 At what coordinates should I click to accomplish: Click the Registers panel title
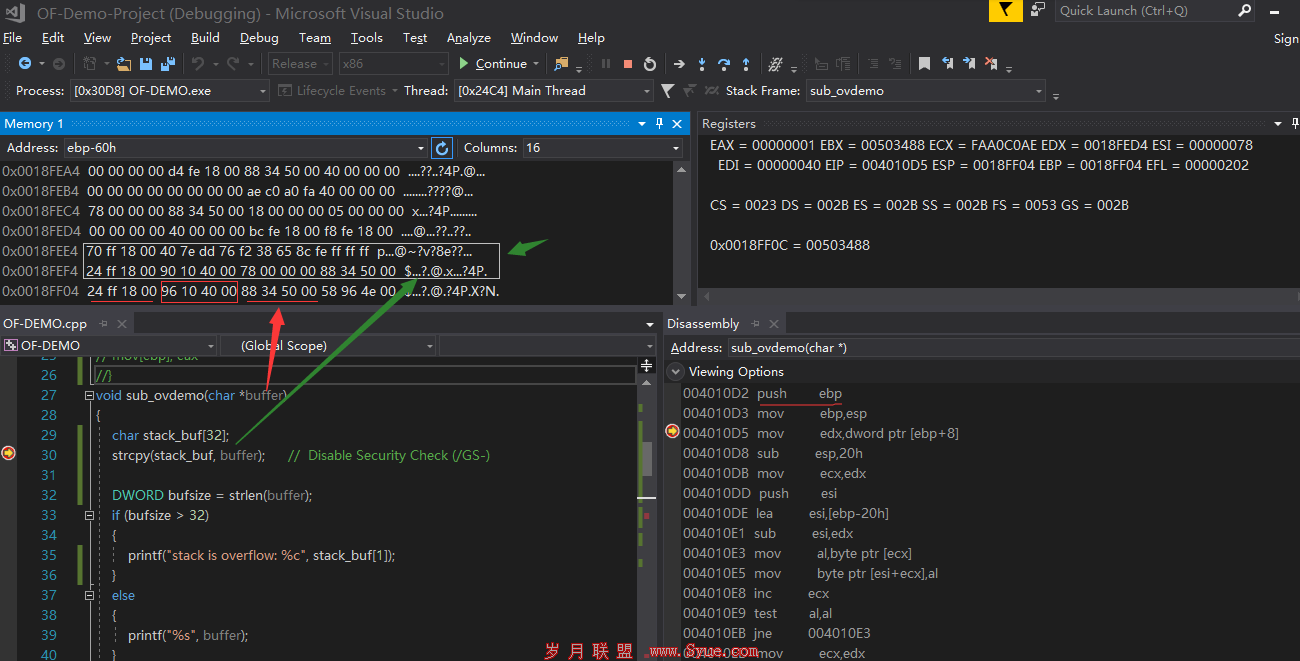729,124
